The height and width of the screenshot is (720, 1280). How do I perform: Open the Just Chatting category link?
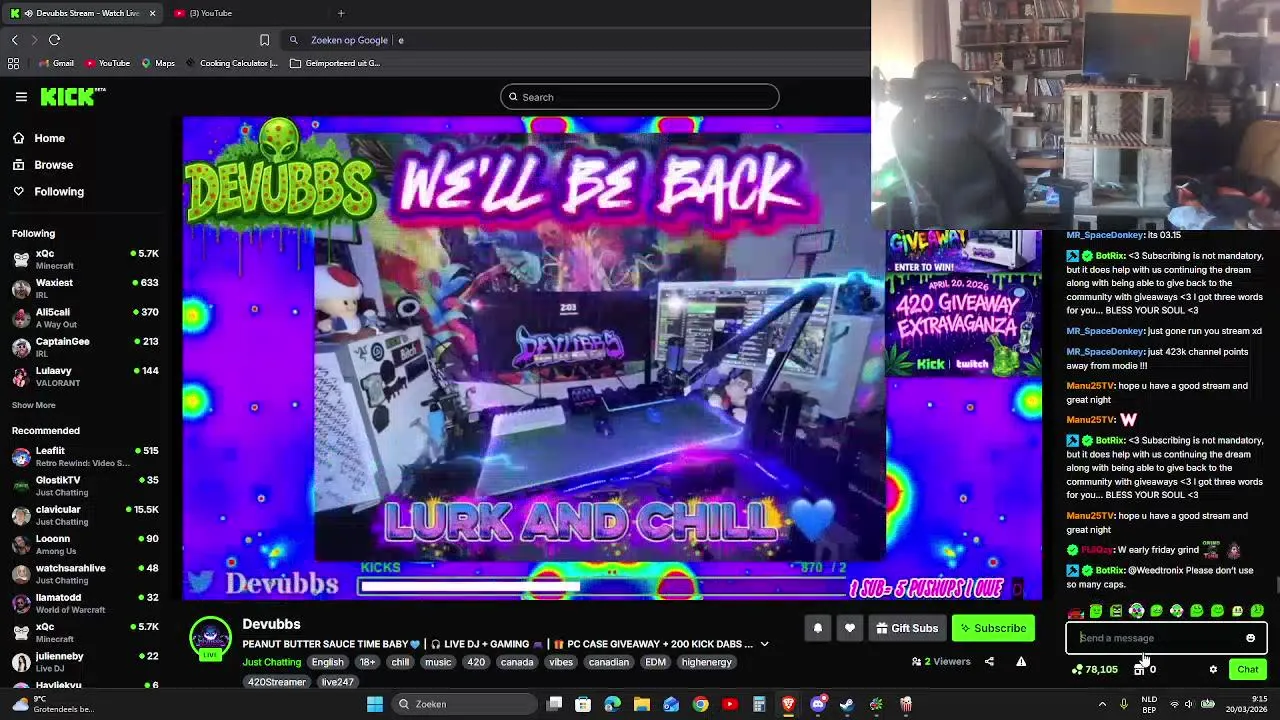271,662
